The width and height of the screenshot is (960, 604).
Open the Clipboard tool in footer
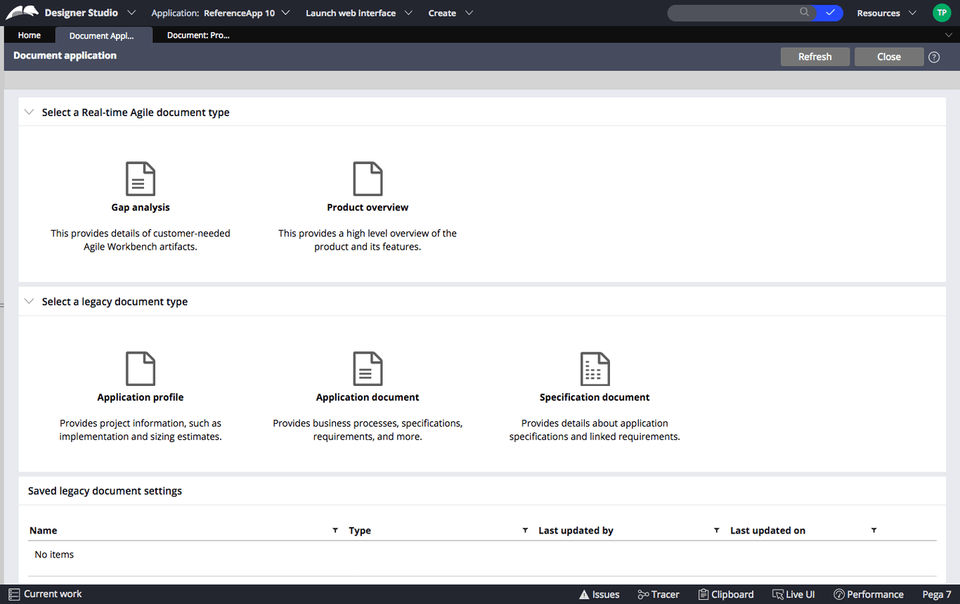[726, 594]
